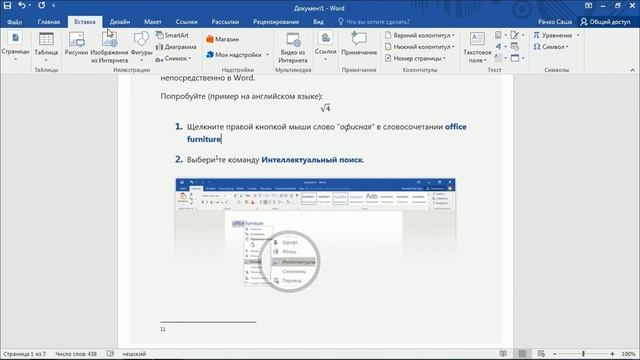640x360 pixels.
Task: Change language чешский in status bar
Action: (134, 353)
